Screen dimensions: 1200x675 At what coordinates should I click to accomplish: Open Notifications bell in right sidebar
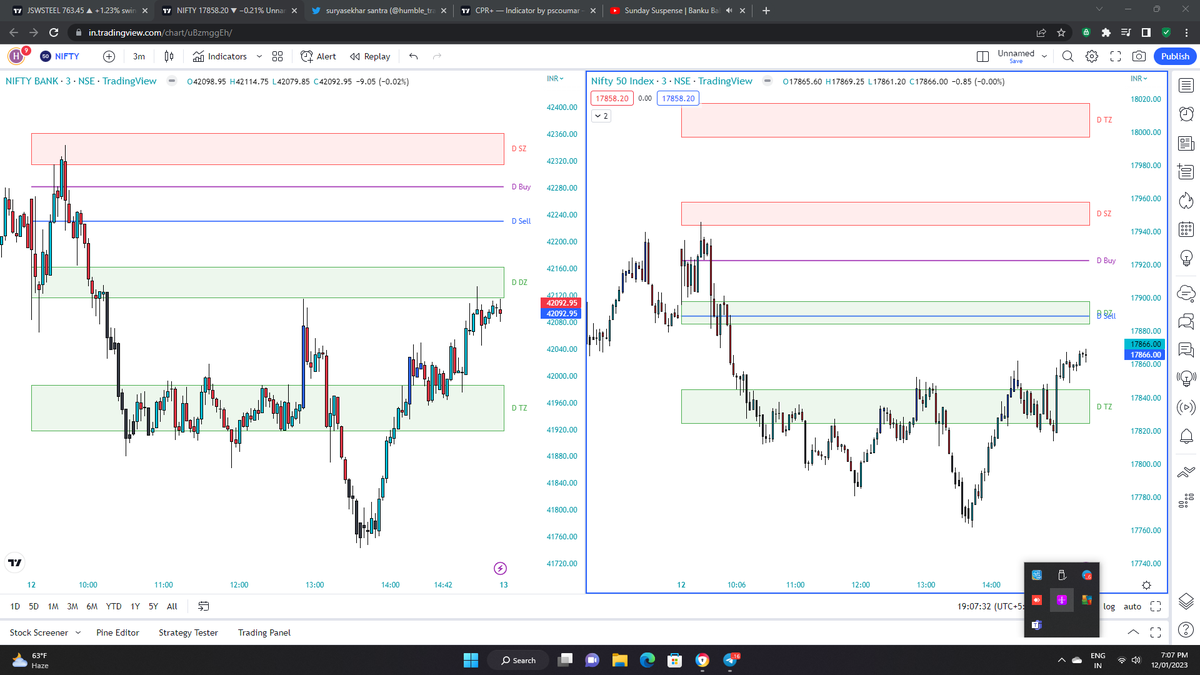(x=1186, y=436)
